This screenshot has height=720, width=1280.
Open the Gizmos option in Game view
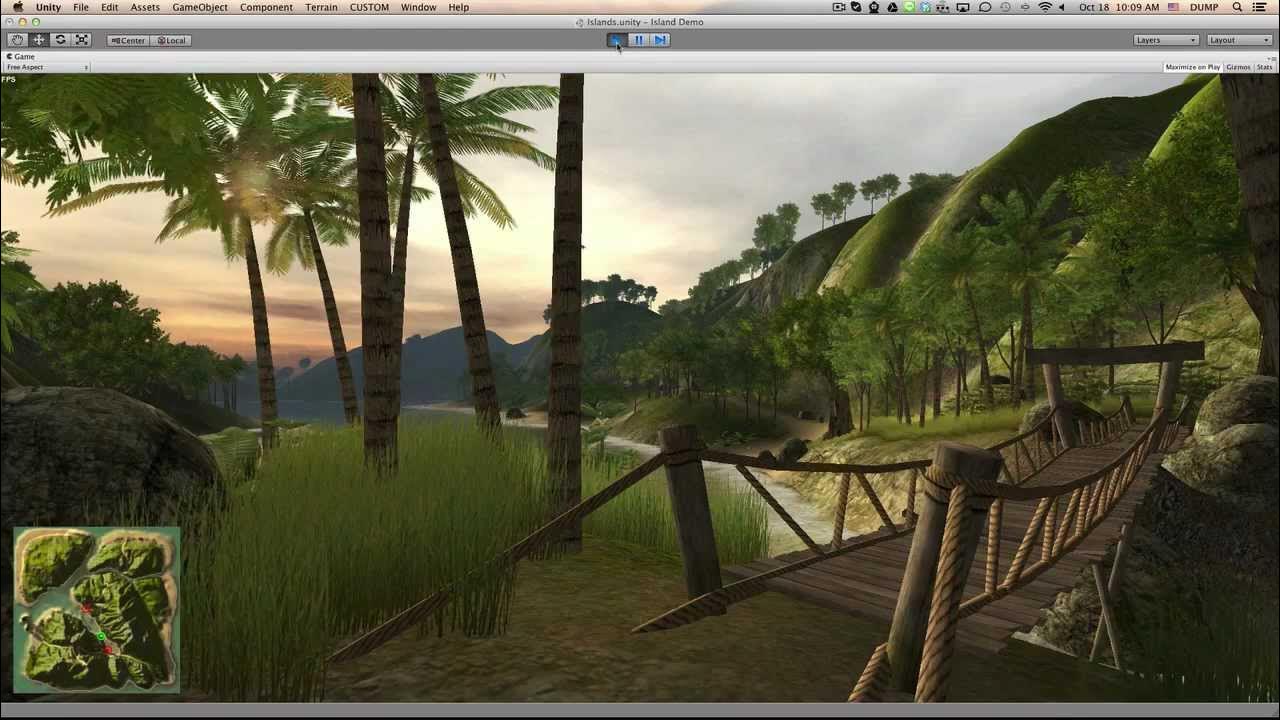pyautogui.click(x=1238, y=67)
